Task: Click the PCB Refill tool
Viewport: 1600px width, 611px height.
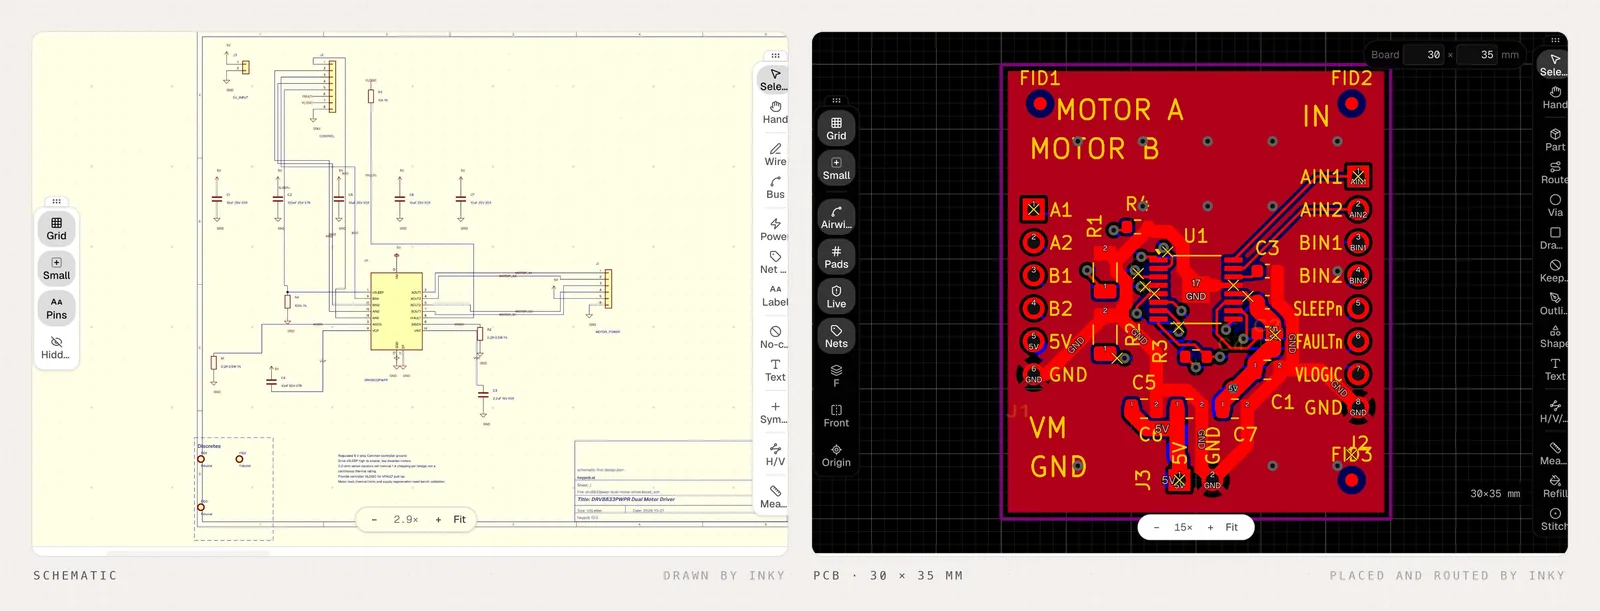Action: 1554,487
